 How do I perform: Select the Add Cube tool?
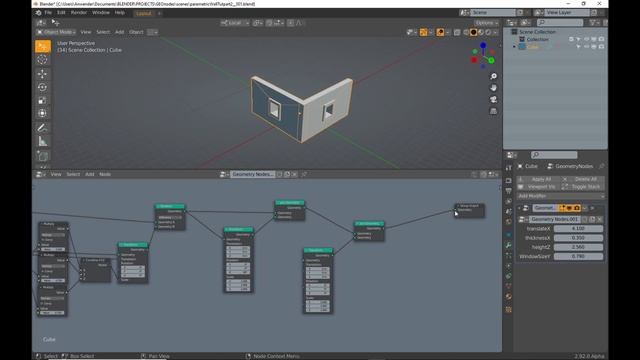click(x=42, y=156)
